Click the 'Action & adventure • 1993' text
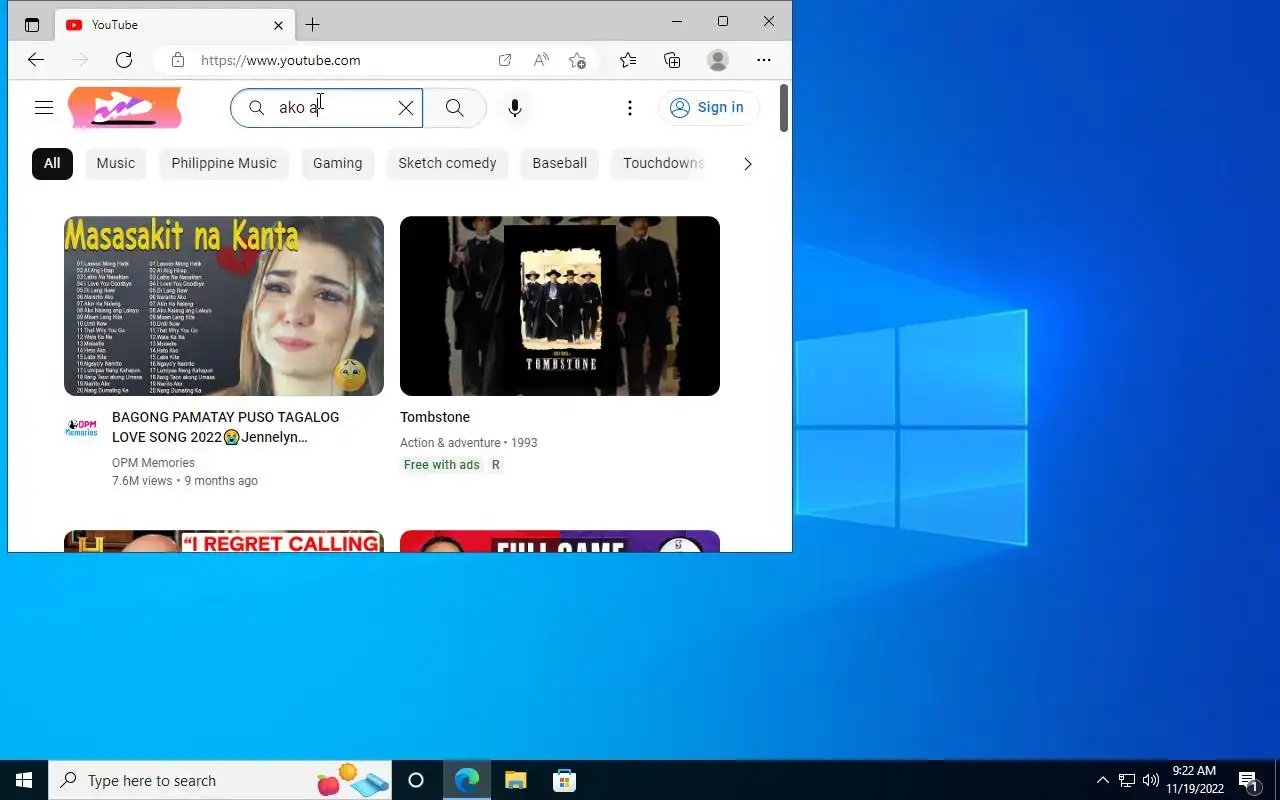The height and width of the screenshot is (800, 1280). click(x=469, y=443)
